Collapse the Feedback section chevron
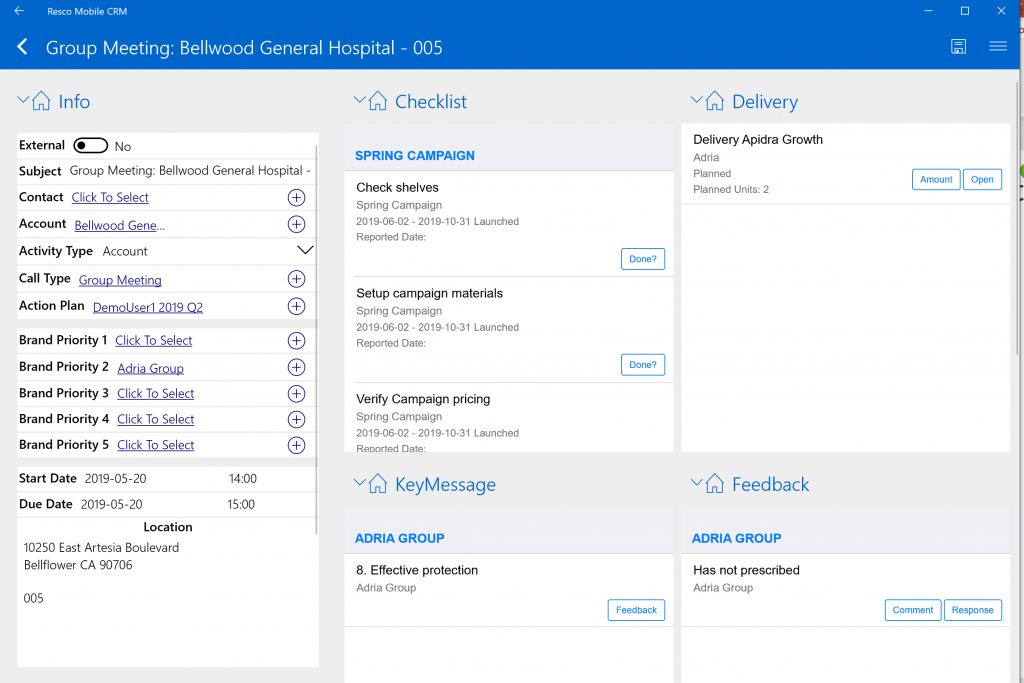This screenshot has width=1024, height=683. [x=696, y=483]
